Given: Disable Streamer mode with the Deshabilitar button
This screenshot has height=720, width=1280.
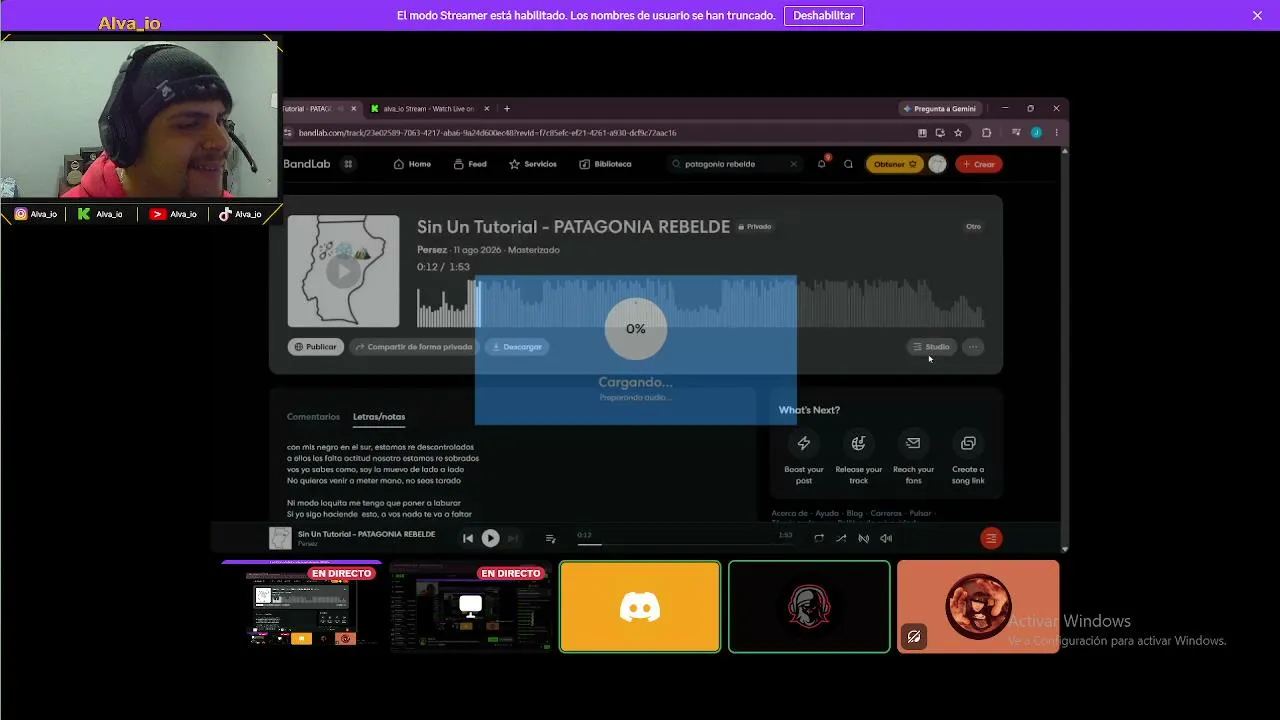Looking at the screenshot, I should 824,15.
